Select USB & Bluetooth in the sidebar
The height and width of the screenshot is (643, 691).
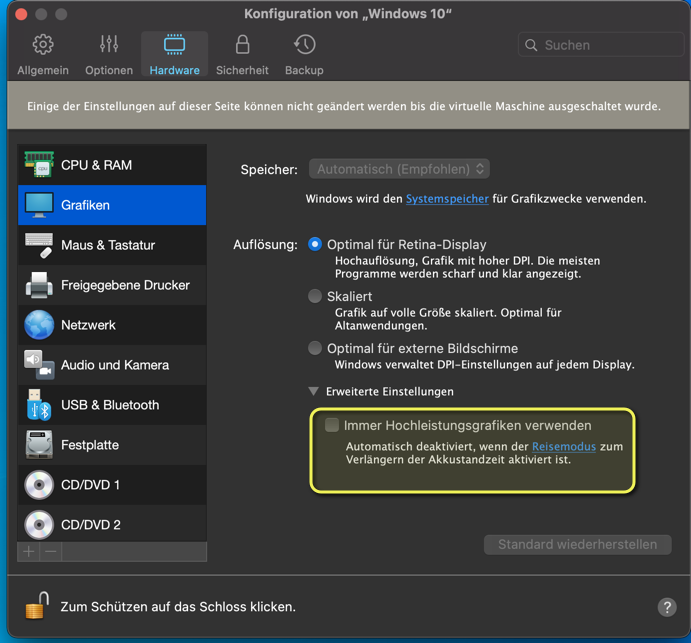pos(112,405)
